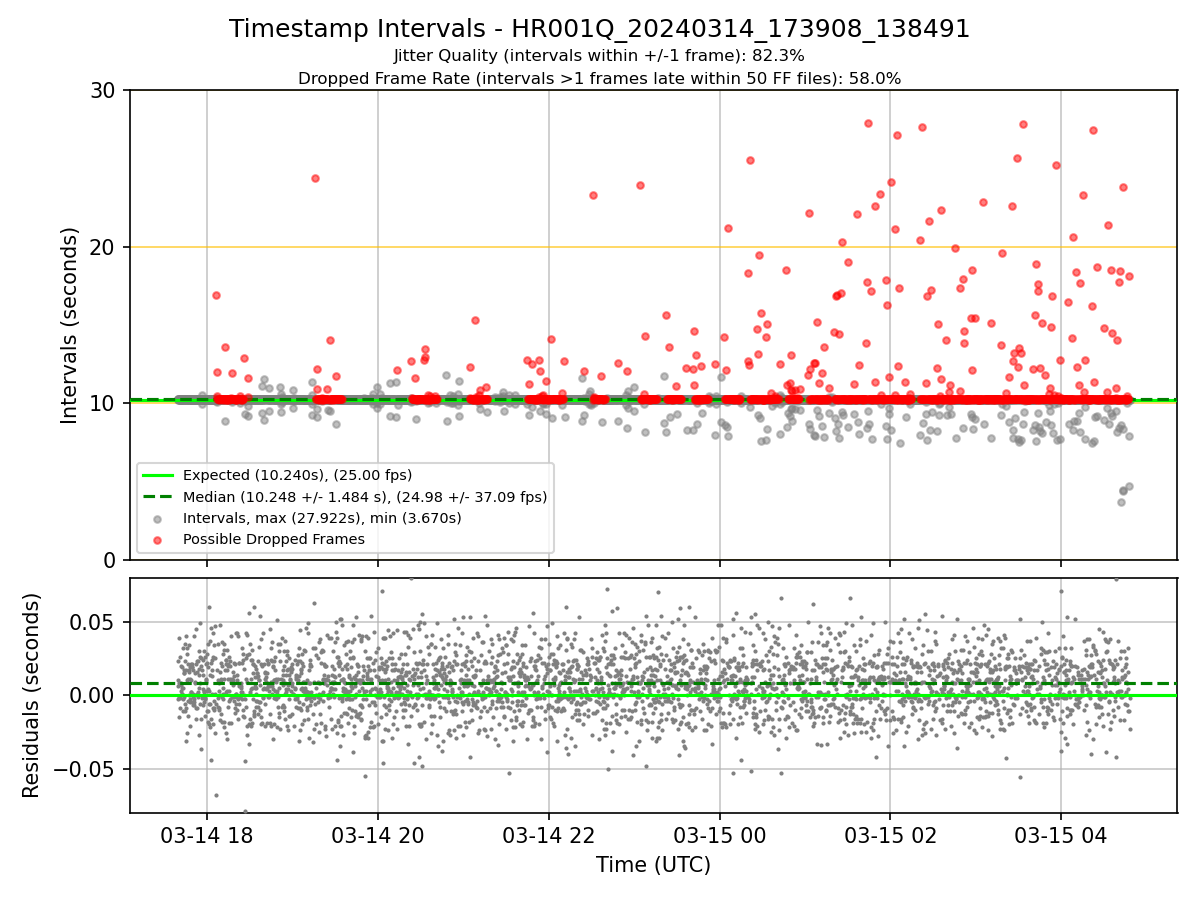Image resolution: width=1200 pixels, height=900 pixels.
Task: Click the 'Jitter Quality' subtitle line showing 82.3%
Action: (599, 56)
